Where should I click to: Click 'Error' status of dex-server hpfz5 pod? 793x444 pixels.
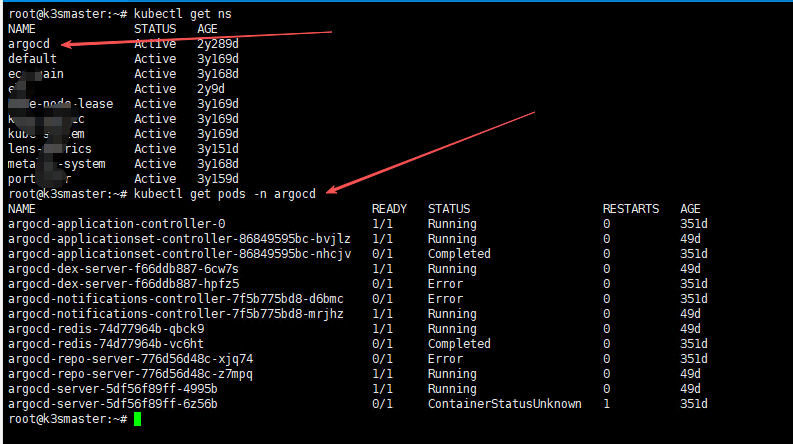coord(445,284)
